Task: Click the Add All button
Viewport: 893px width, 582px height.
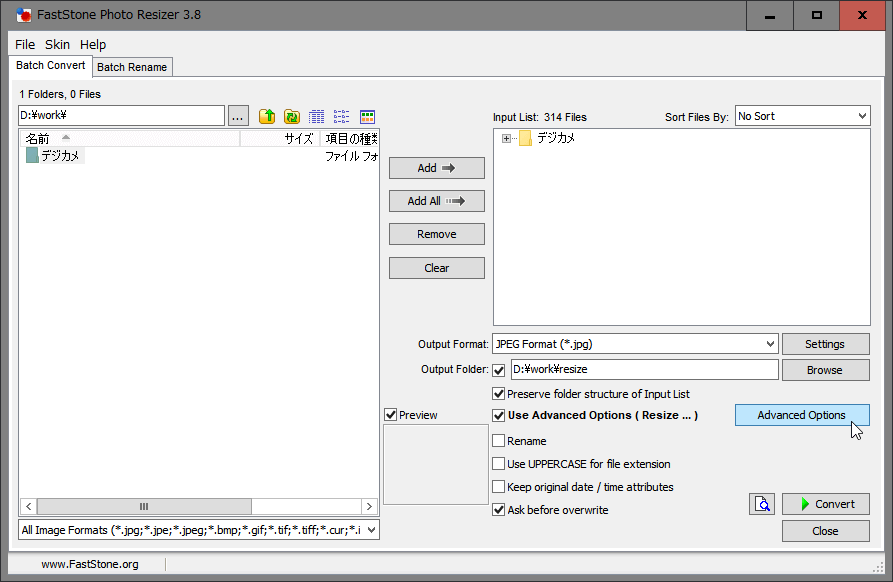Action: pyautogui.click(x=436, y=201)
